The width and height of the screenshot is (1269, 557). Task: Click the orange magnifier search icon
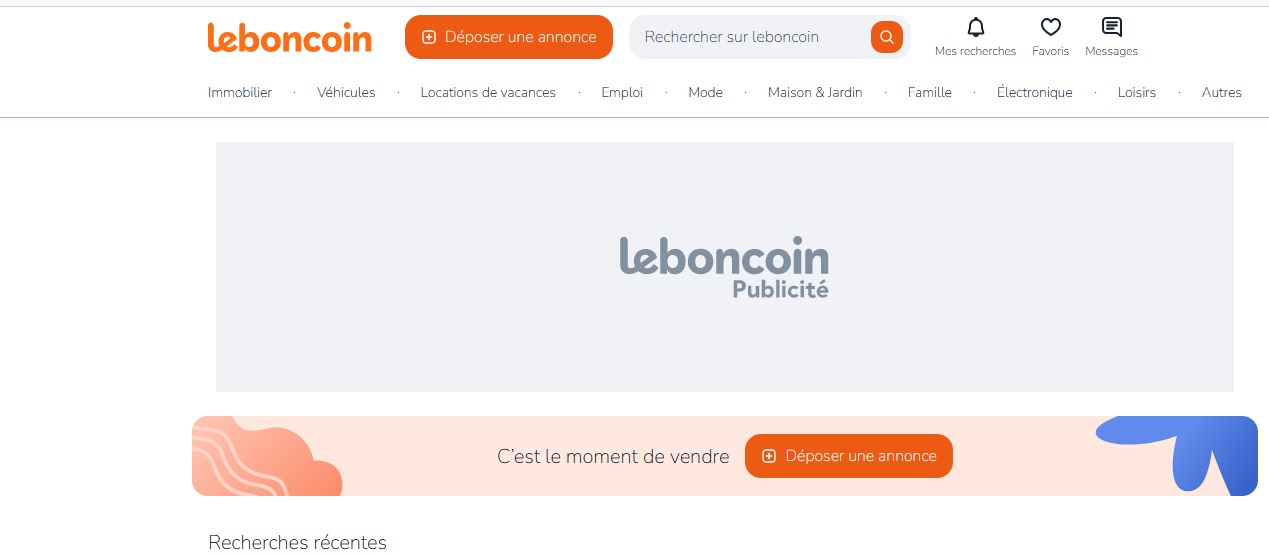(886, 37)
